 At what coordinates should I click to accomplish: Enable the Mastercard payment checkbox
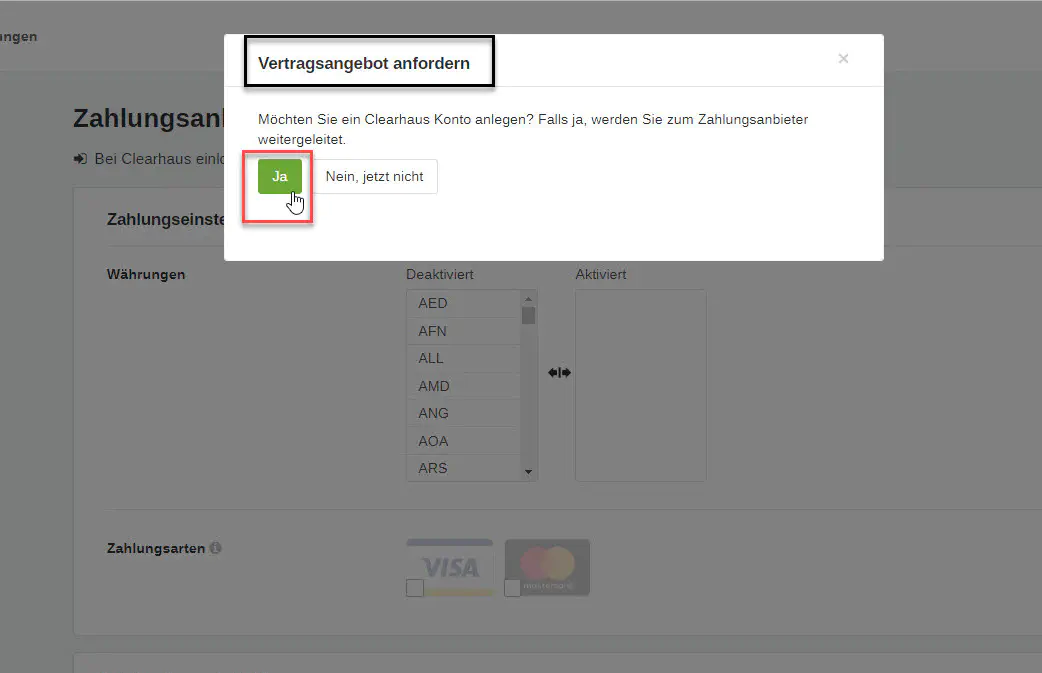pyautogui.click(x=512, y=589)
